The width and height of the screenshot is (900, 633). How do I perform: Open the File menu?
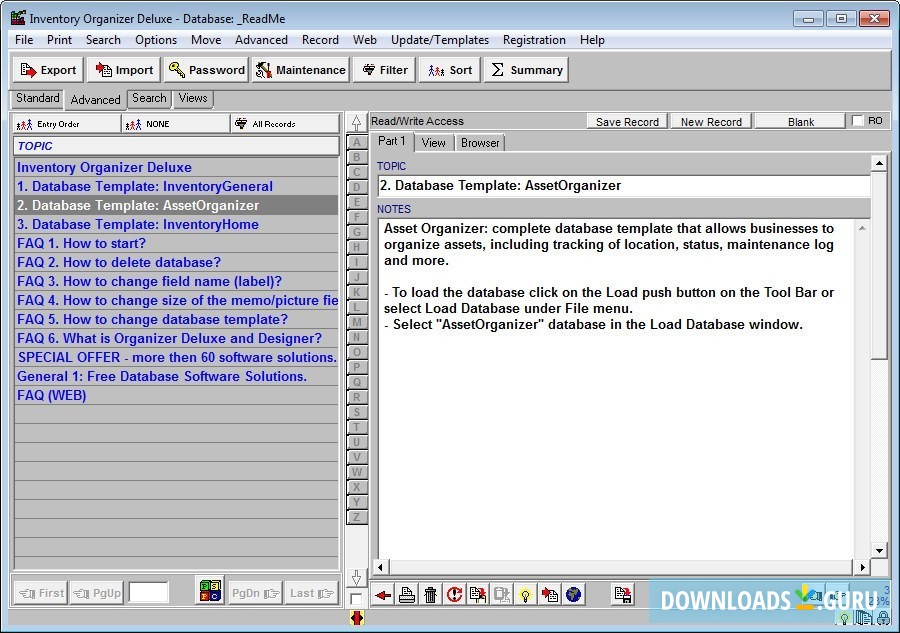pyautogui.click(x=24, y=40)
